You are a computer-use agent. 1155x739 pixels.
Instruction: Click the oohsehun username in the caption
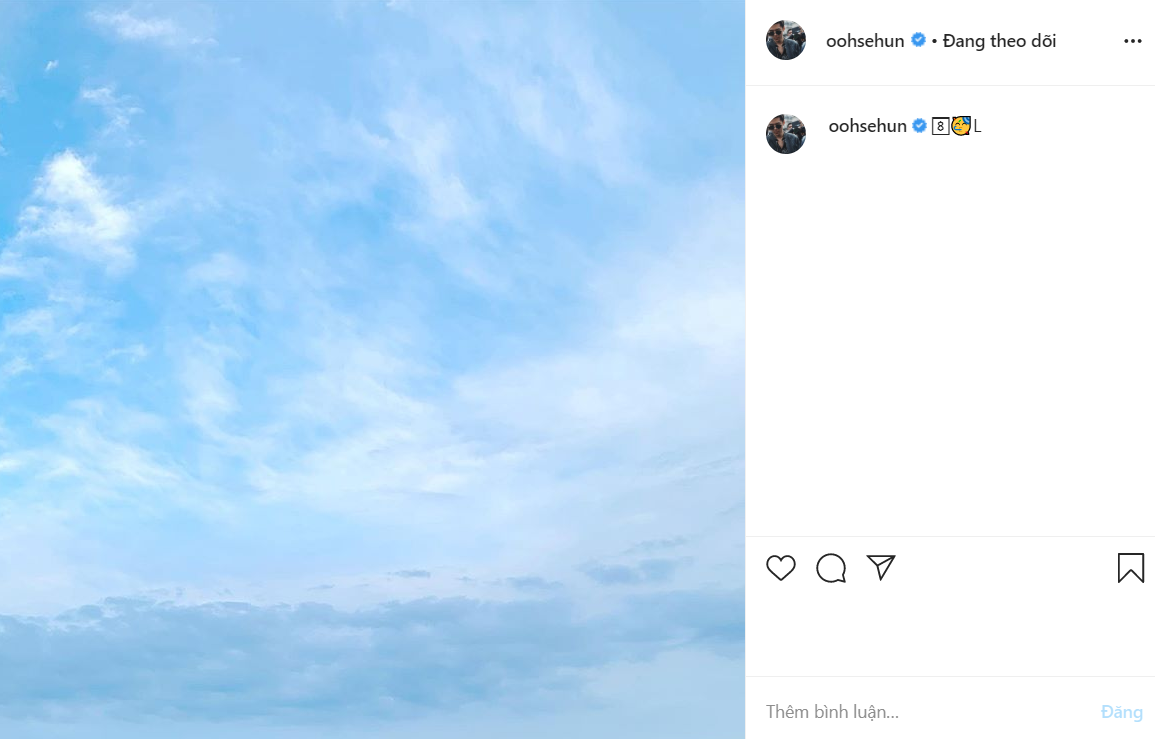(x=867, y=126)
